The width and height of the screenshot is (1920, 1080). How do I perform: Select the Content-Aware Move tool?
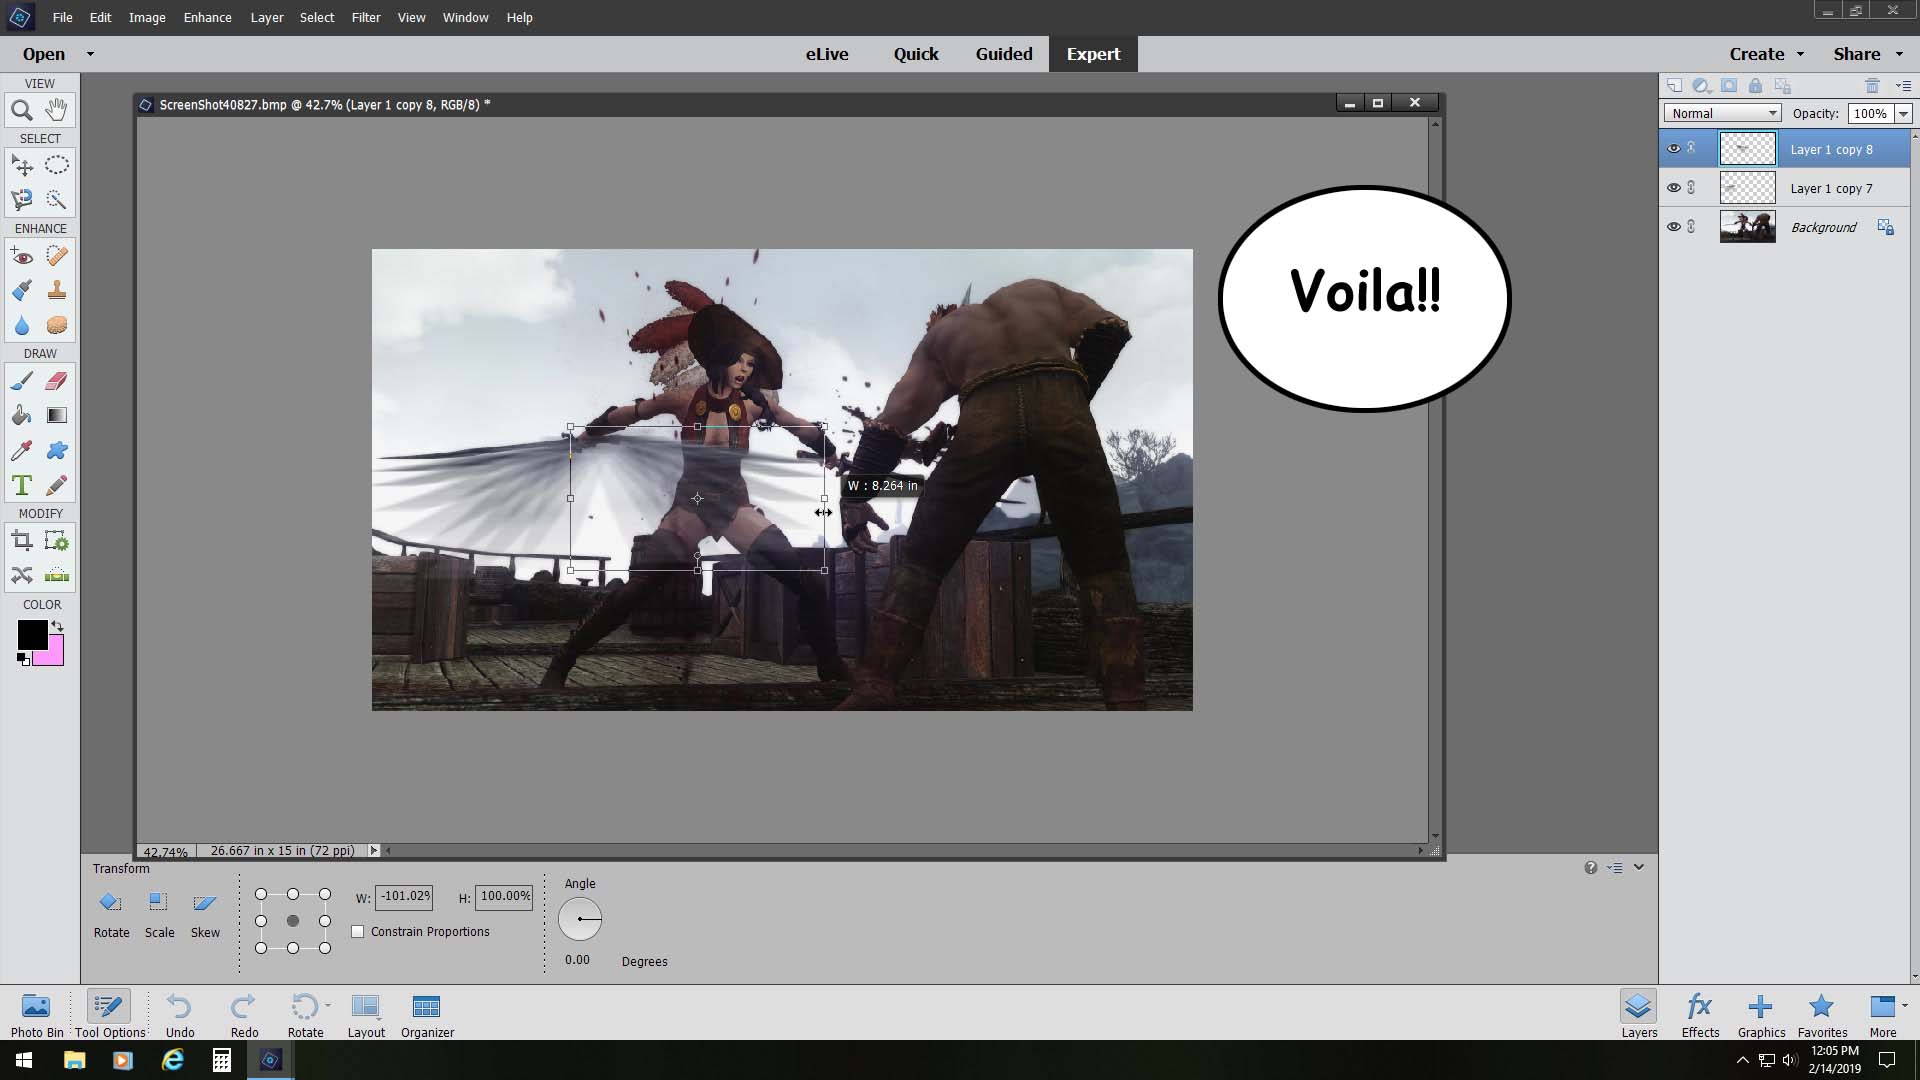click(x=22, y=575)
